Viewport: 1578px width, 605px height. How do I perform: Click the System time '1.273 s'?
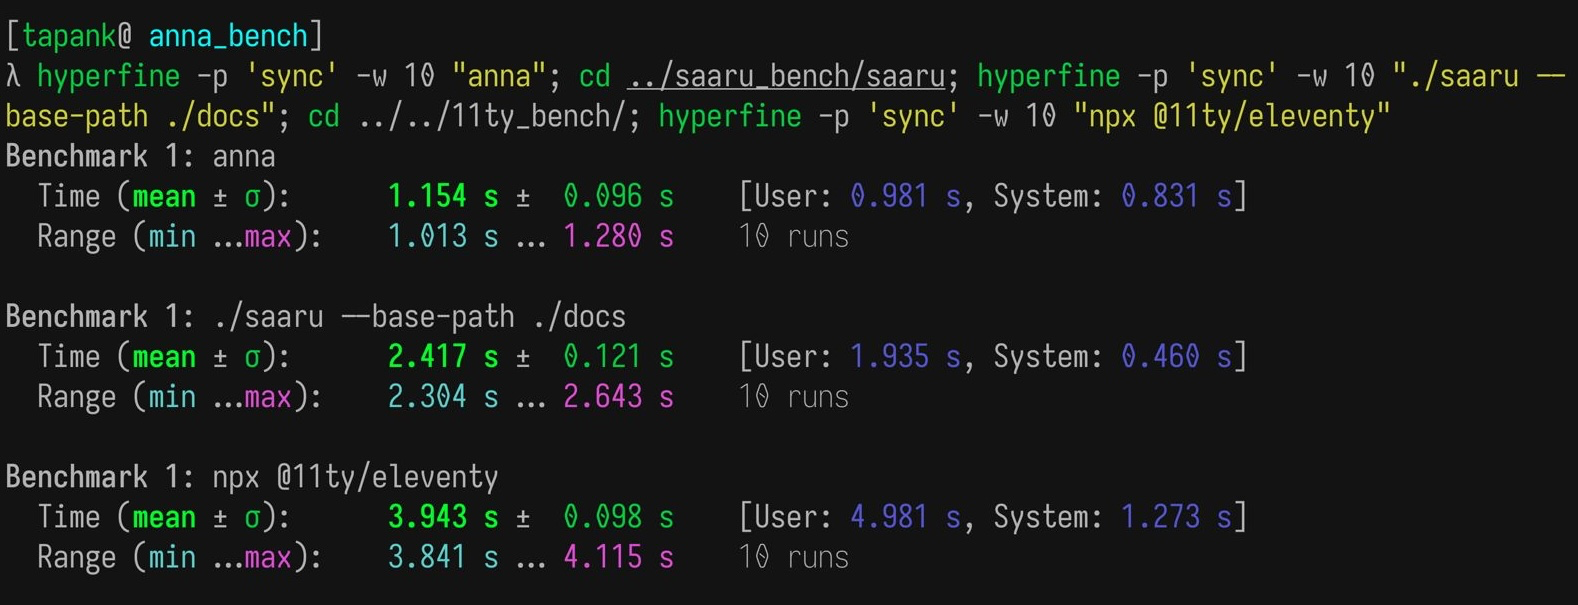click(x=1176, y=517)
